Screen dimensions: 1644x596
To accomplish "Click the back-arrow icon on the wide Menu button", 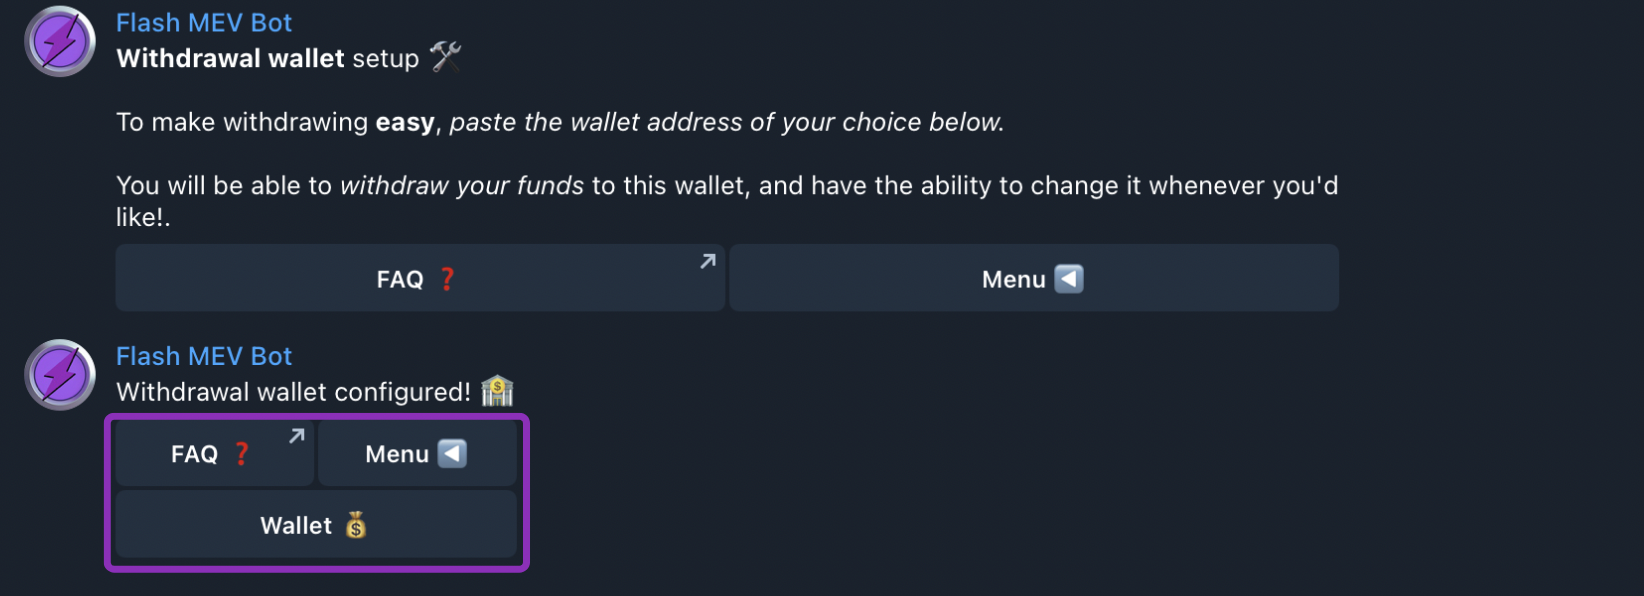I will click(1069, 279).
